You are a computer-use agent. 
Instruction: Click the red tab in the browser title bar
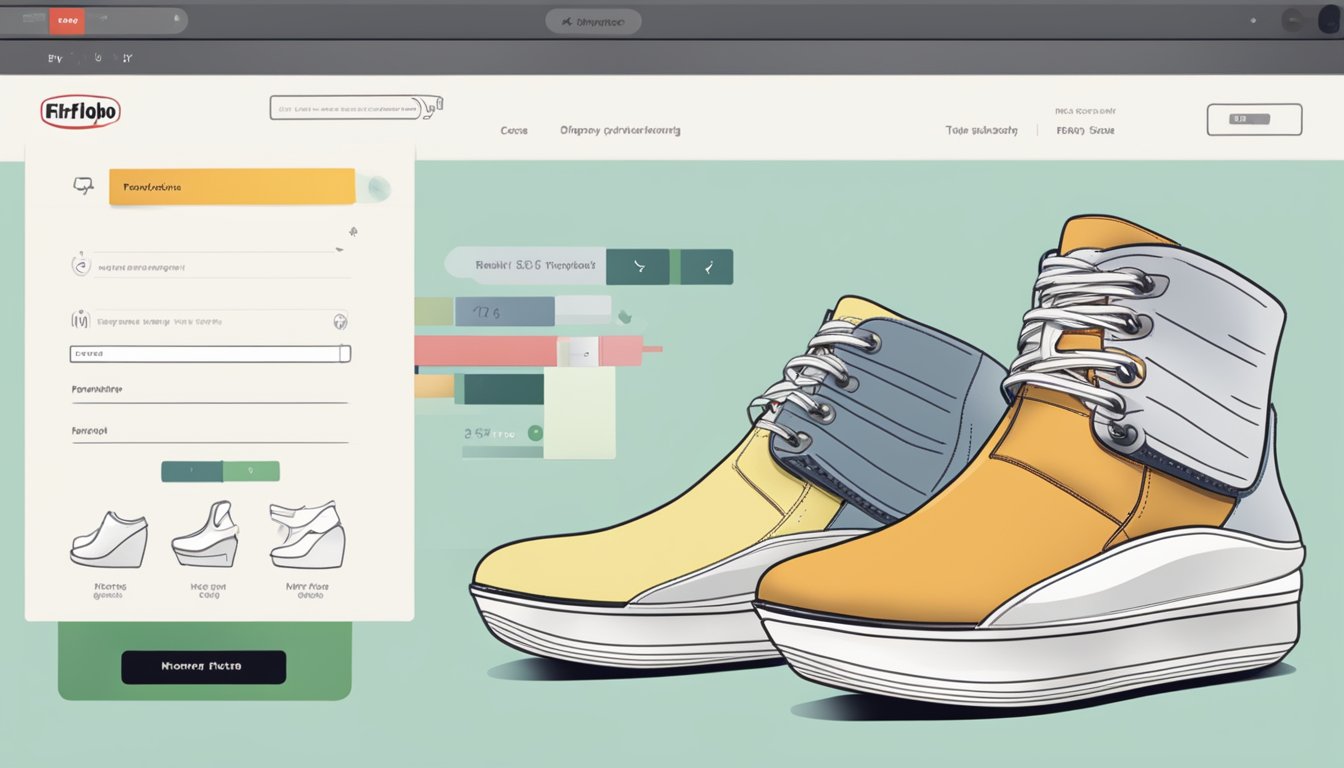click(x=68, y=20)
